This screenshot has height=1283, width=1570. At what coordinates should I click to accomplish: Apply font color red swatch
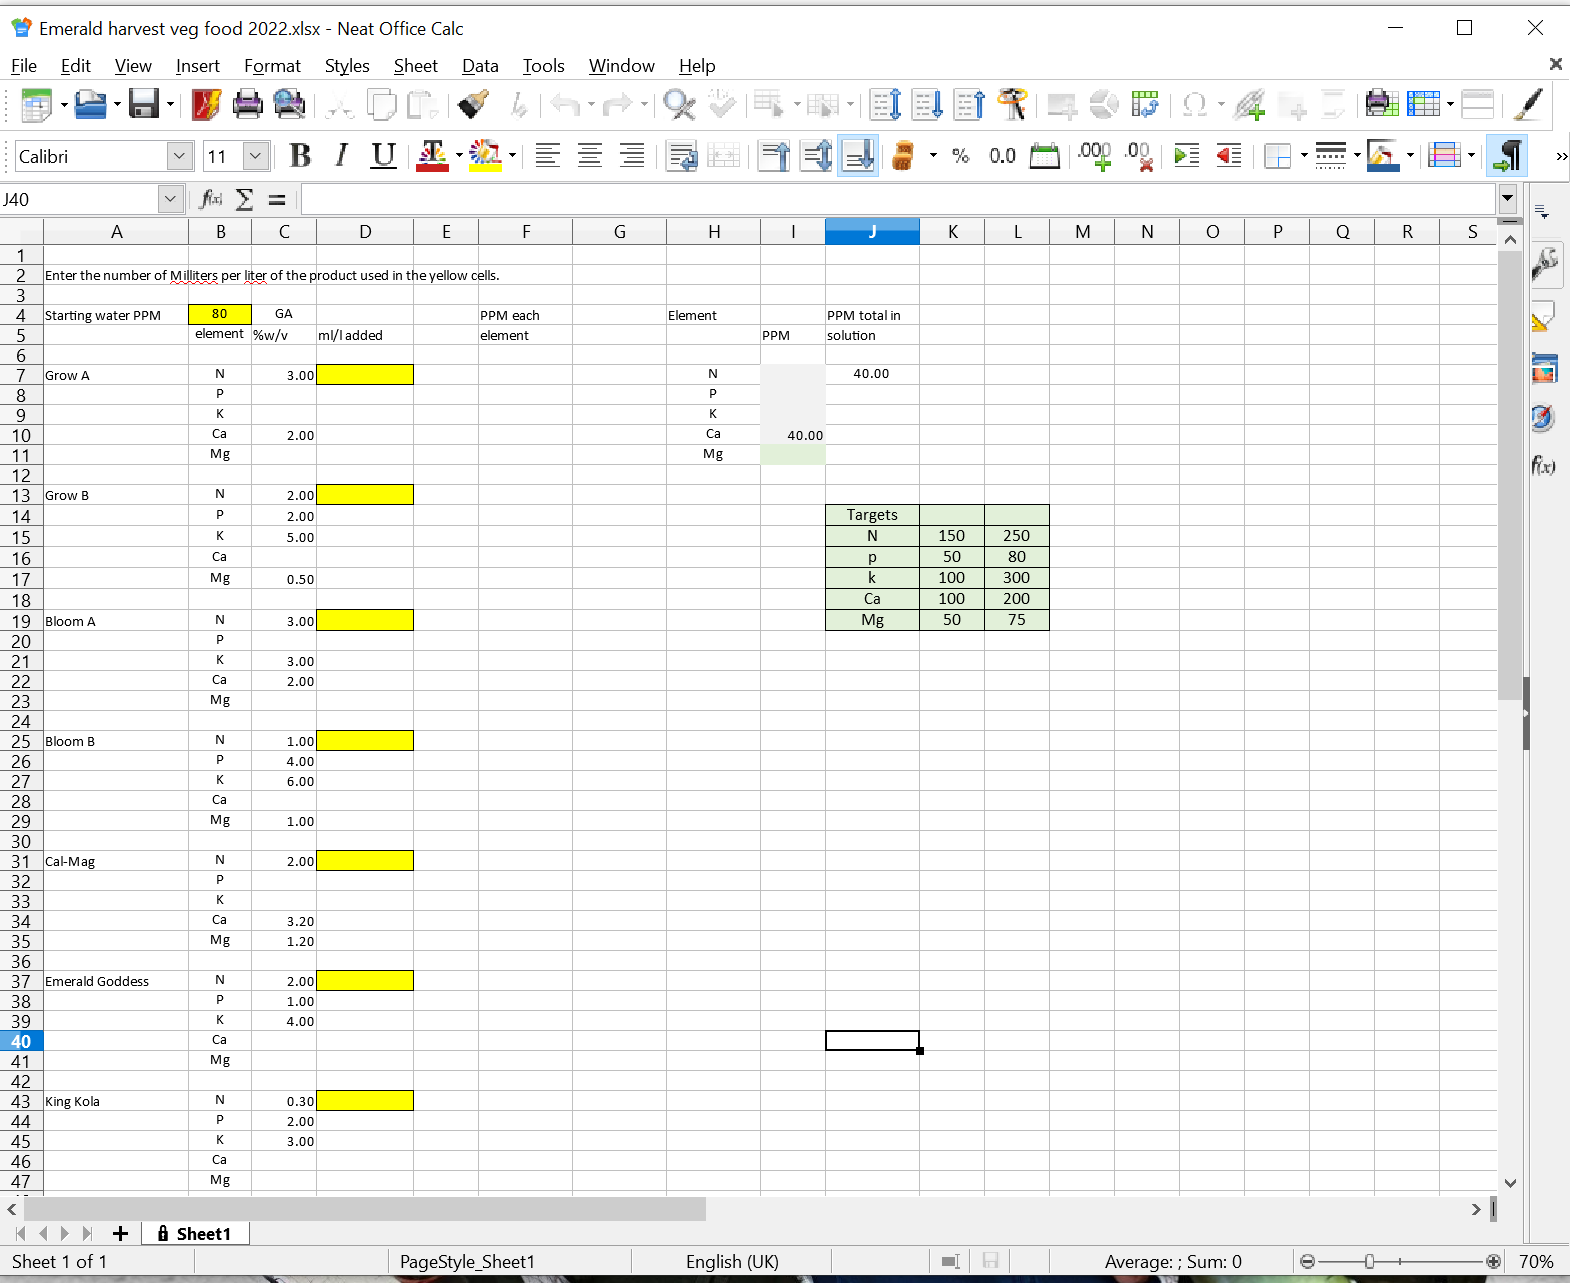click(x=432, y=156)
